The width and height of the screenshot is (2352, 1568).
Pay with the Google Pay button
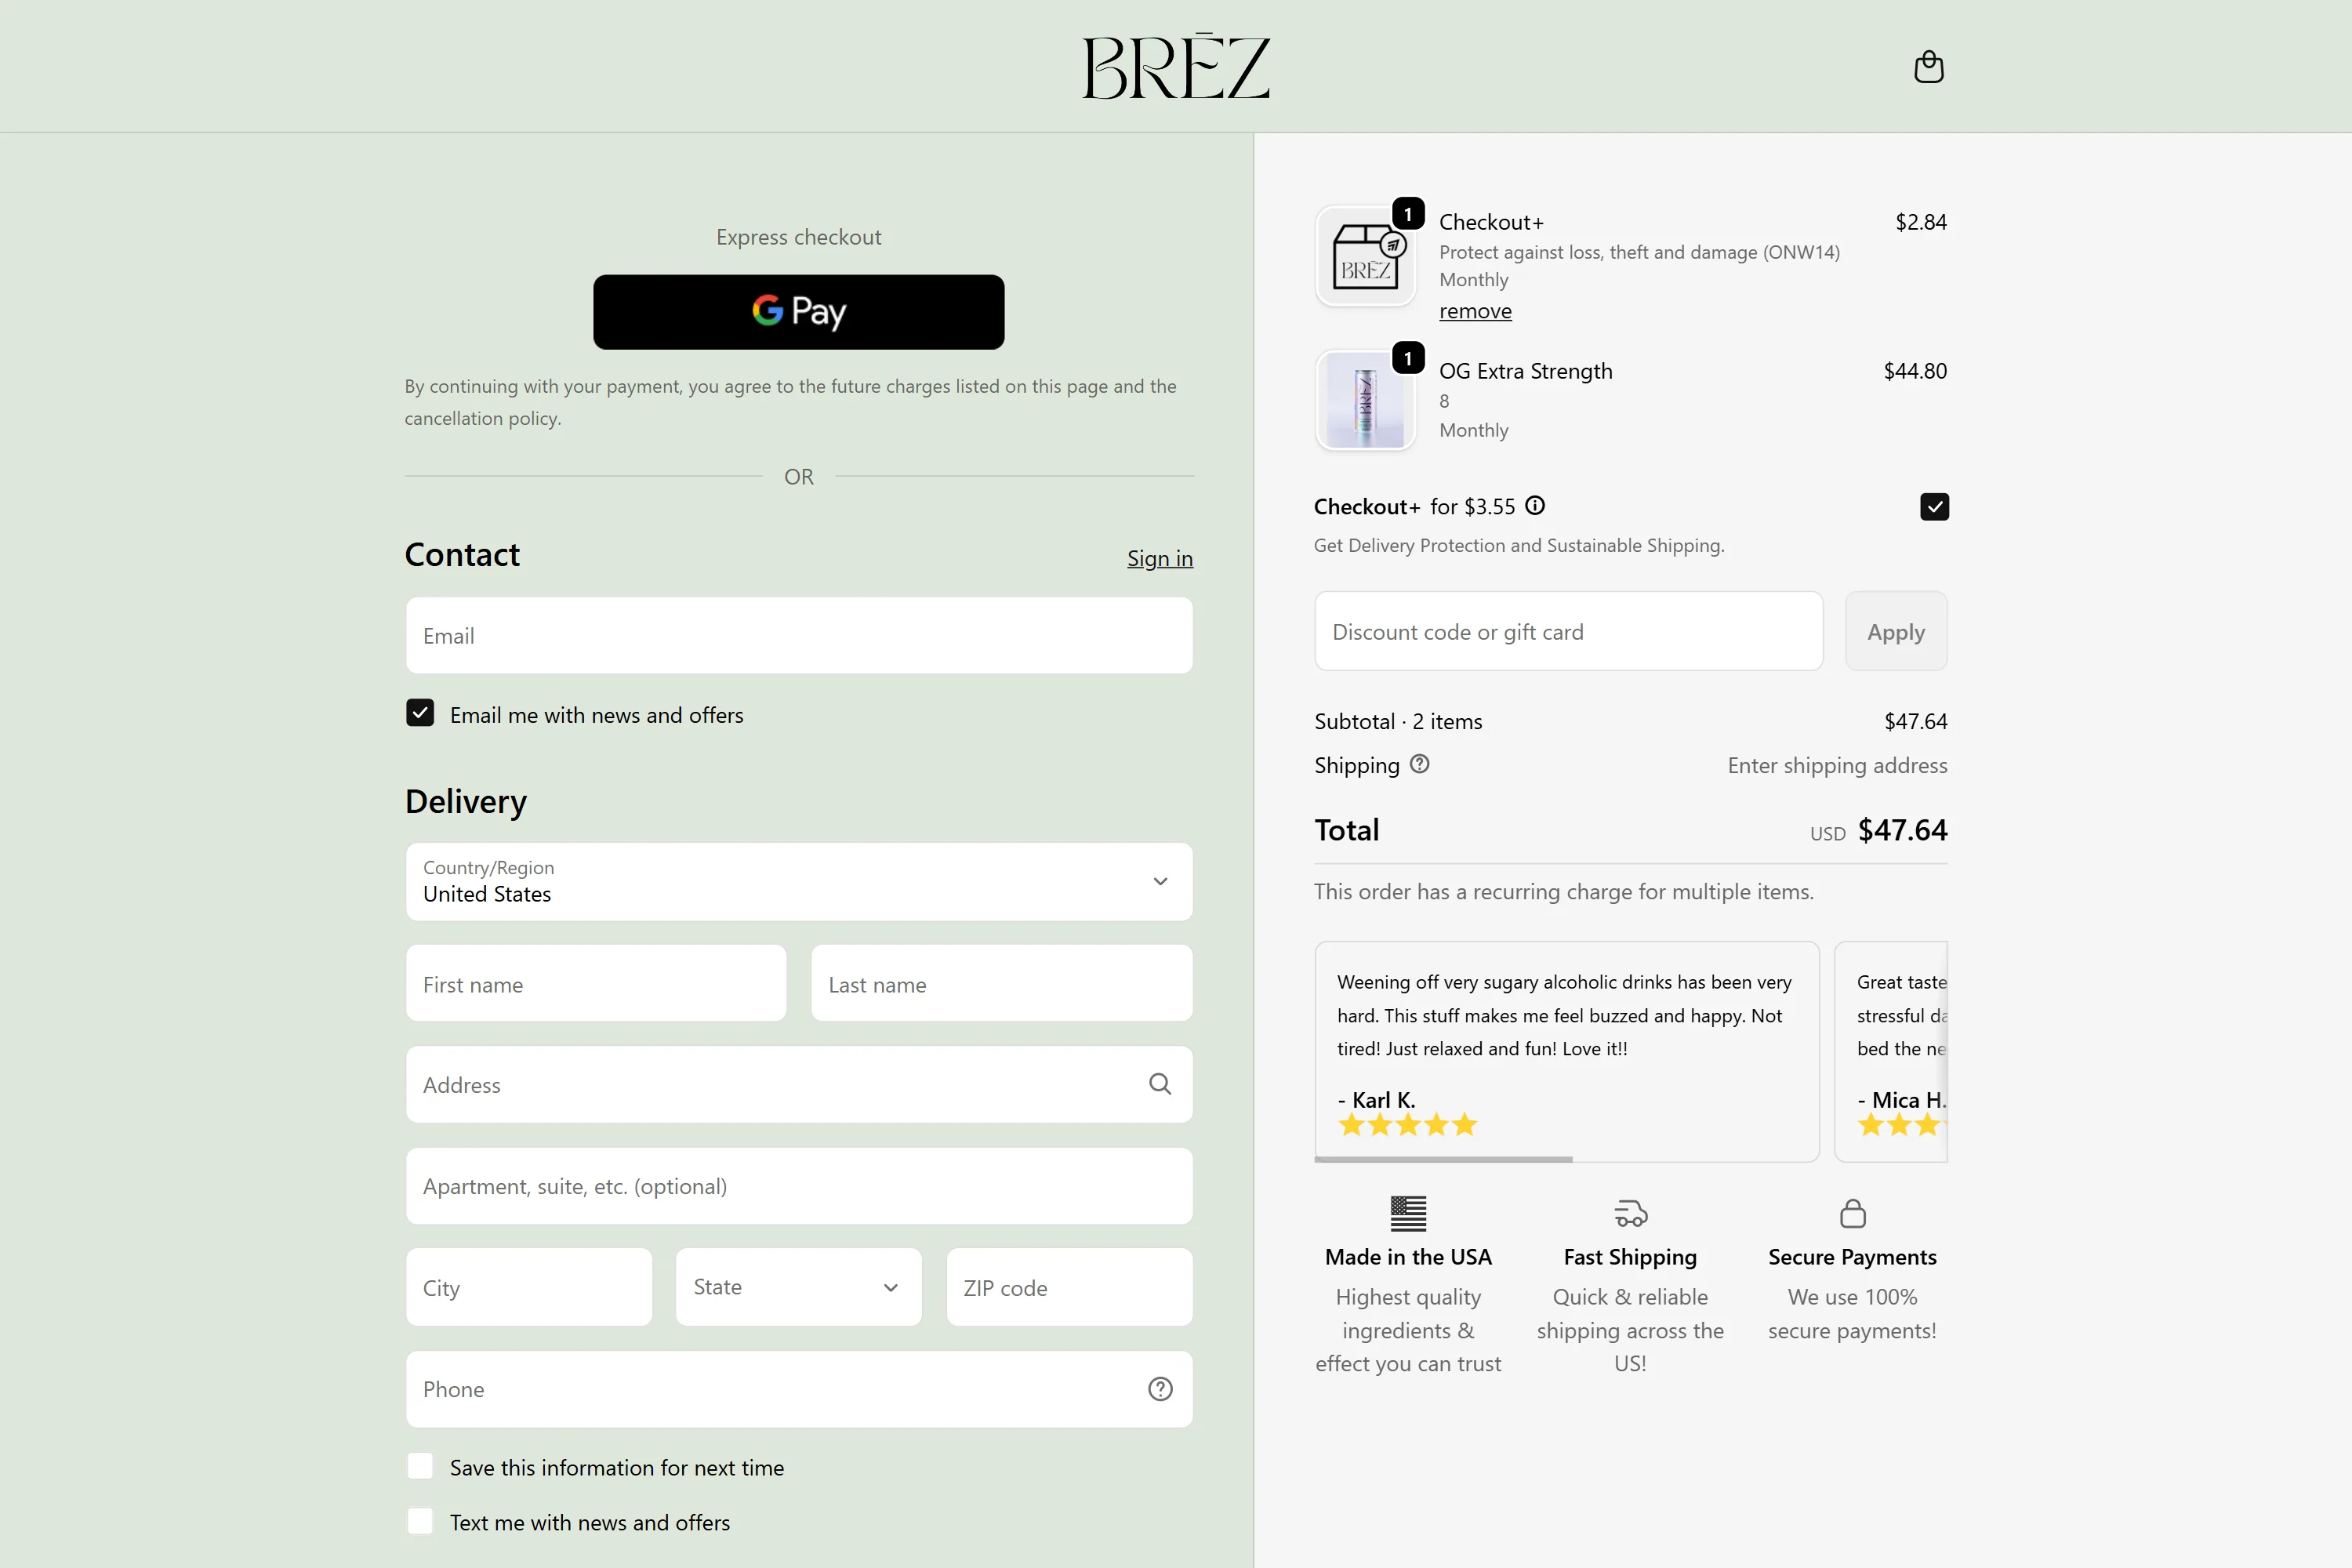tap(798, 312)
